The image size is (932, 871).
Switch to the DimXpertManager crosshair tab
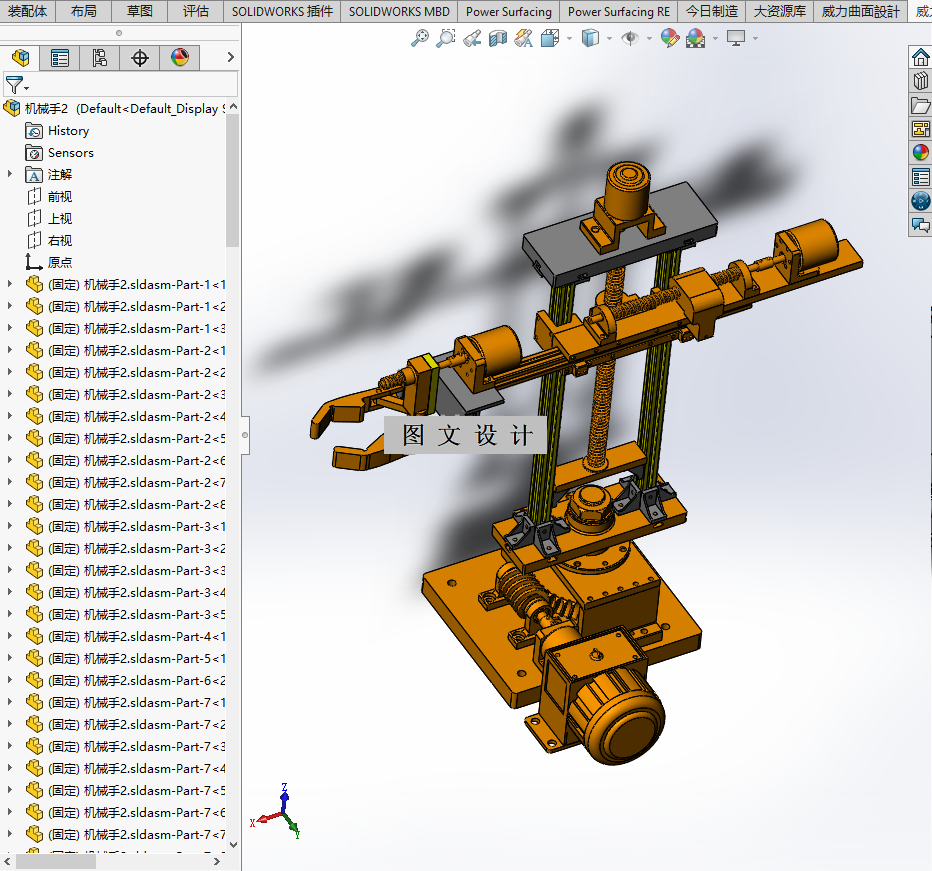point(140,58)
